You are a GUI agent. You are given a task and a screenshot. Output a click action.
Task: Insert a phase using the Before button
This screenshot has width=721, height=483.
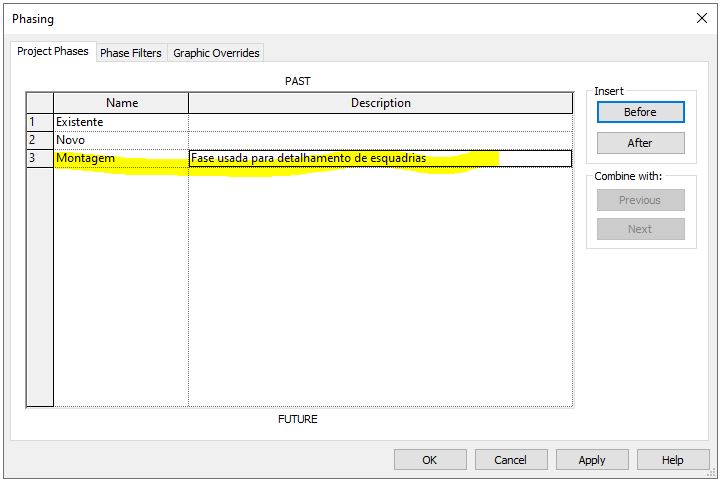click(x=641, y=112)
